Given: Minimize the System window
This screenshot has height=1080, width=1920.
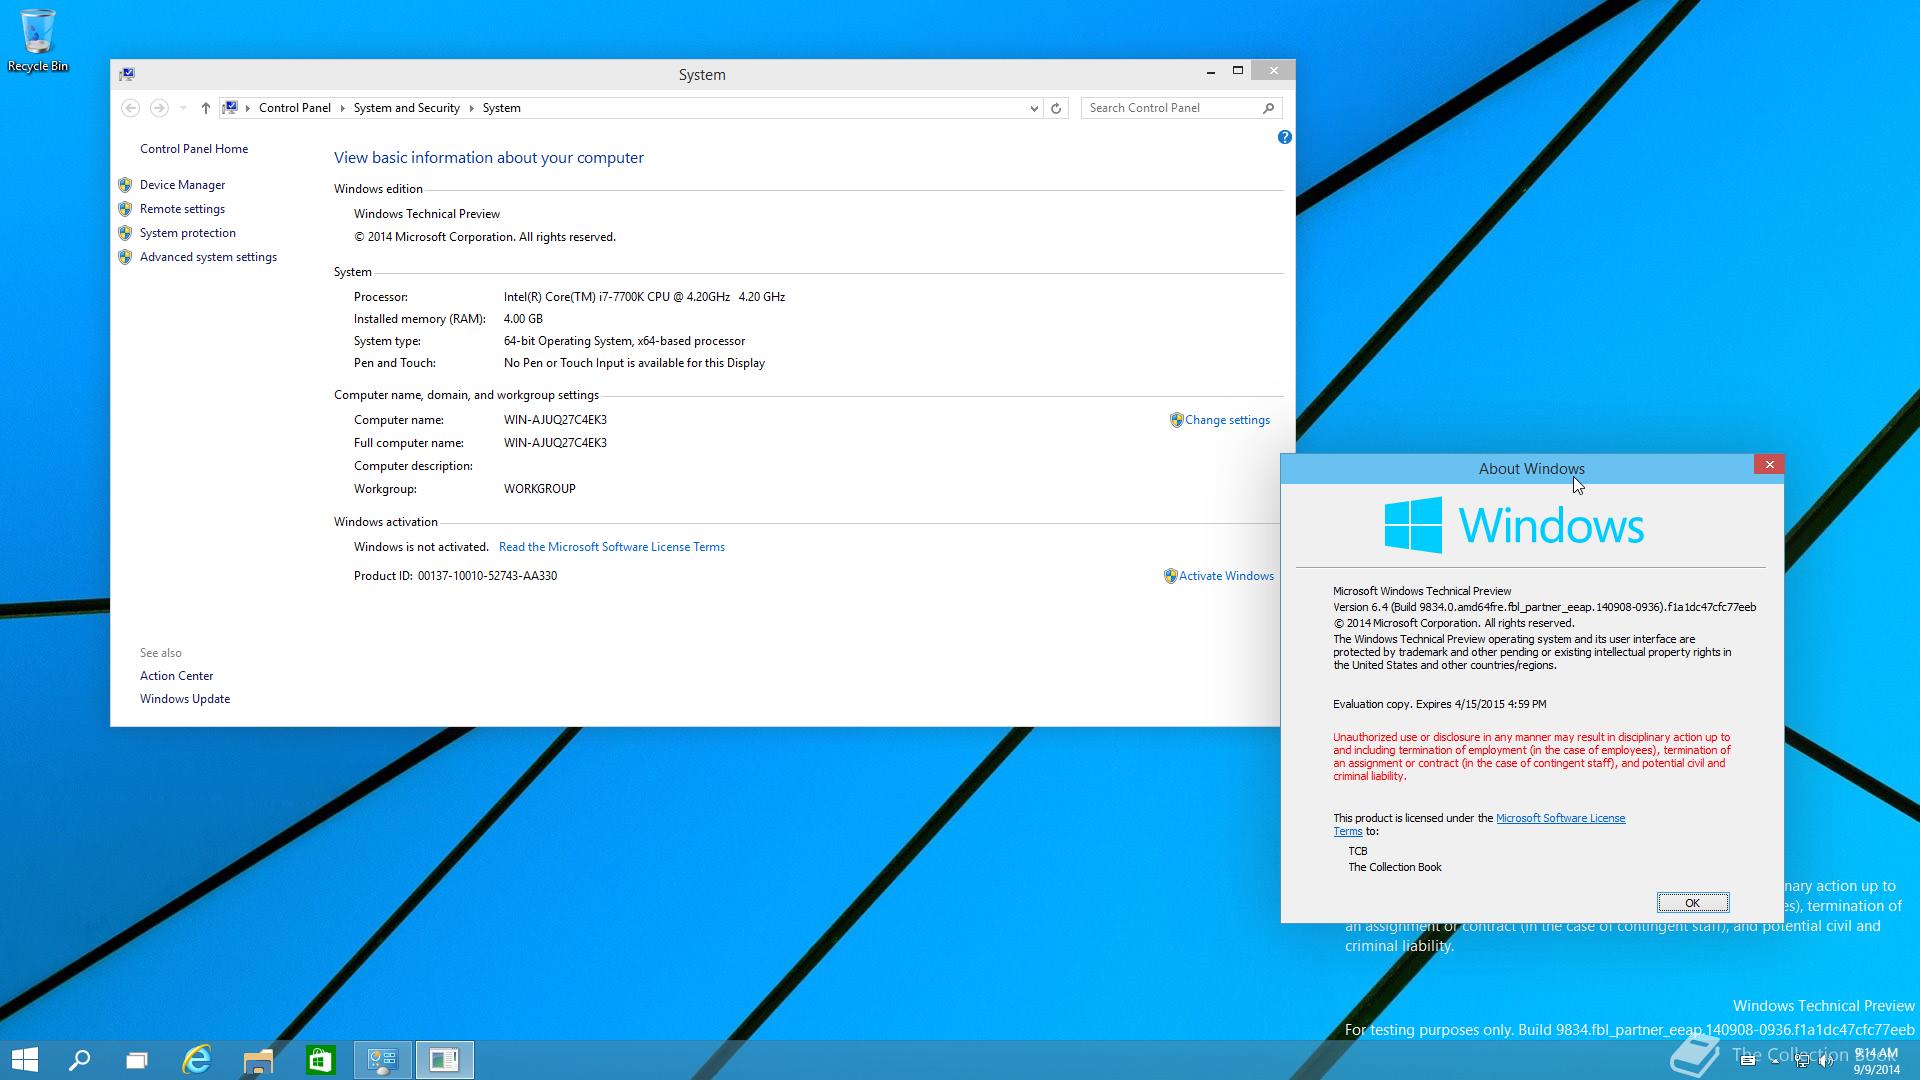Looking at the screenshot, I should 1211,71.
